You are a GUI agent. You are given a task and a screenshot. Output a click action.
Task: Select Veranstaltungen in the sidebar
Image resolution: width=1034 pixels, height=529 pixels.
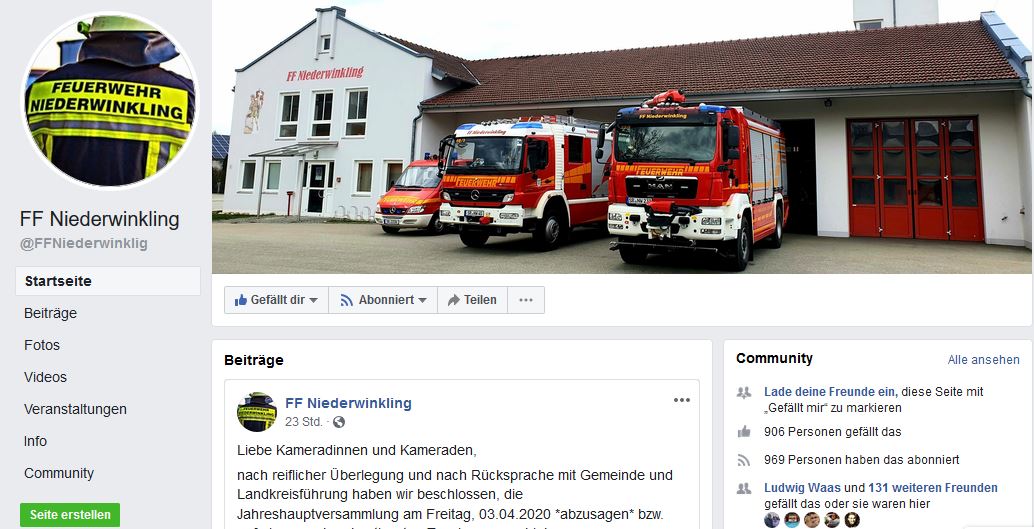[x=75, y=409]
